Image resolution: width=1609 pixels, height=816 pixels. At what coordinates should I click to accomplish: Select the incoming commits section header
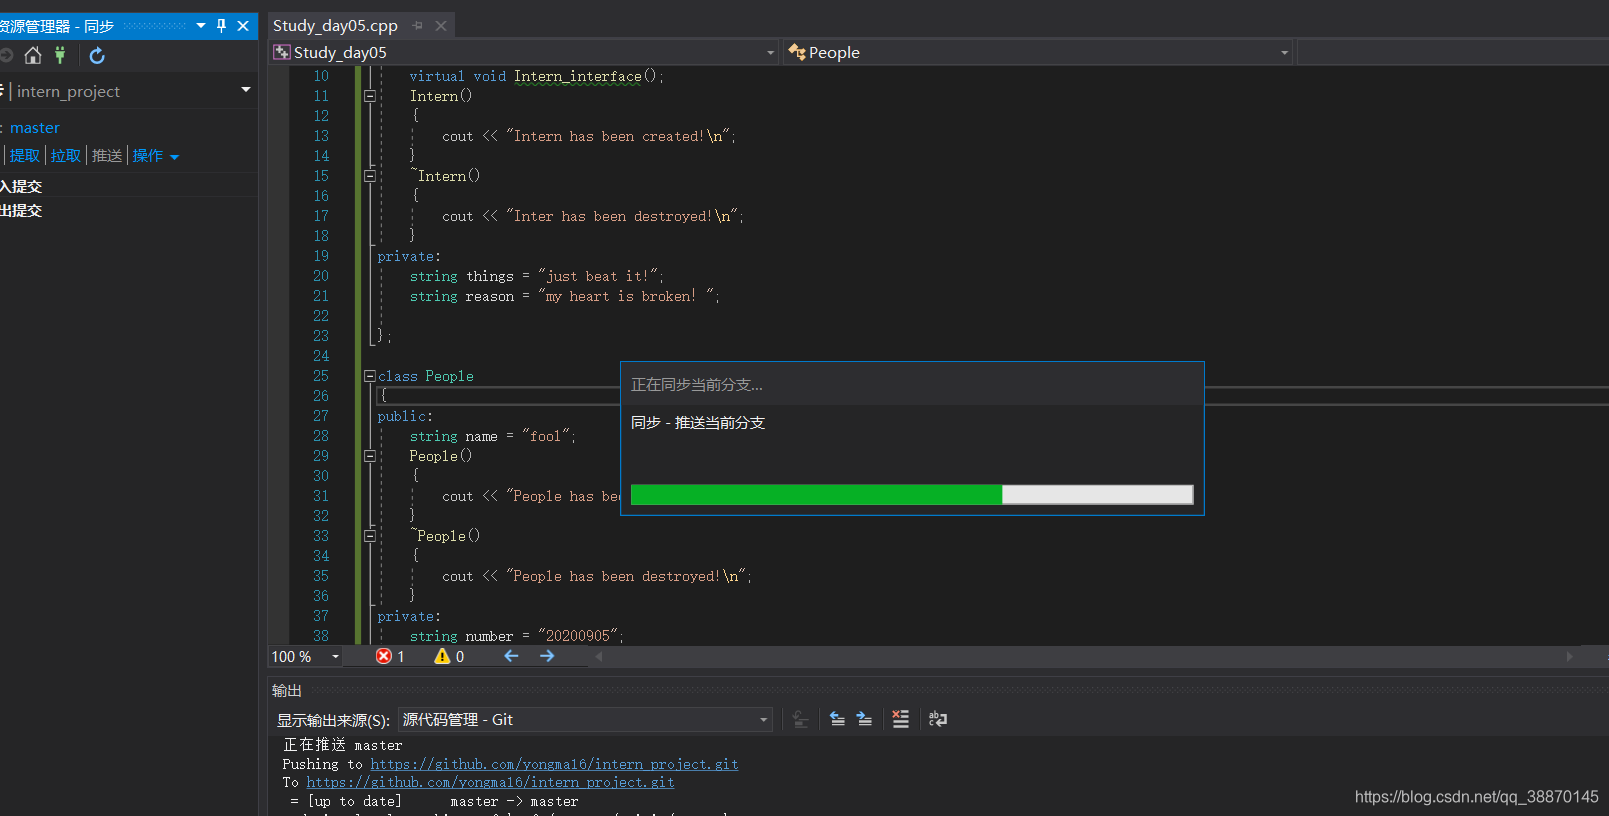pos(21,187)
